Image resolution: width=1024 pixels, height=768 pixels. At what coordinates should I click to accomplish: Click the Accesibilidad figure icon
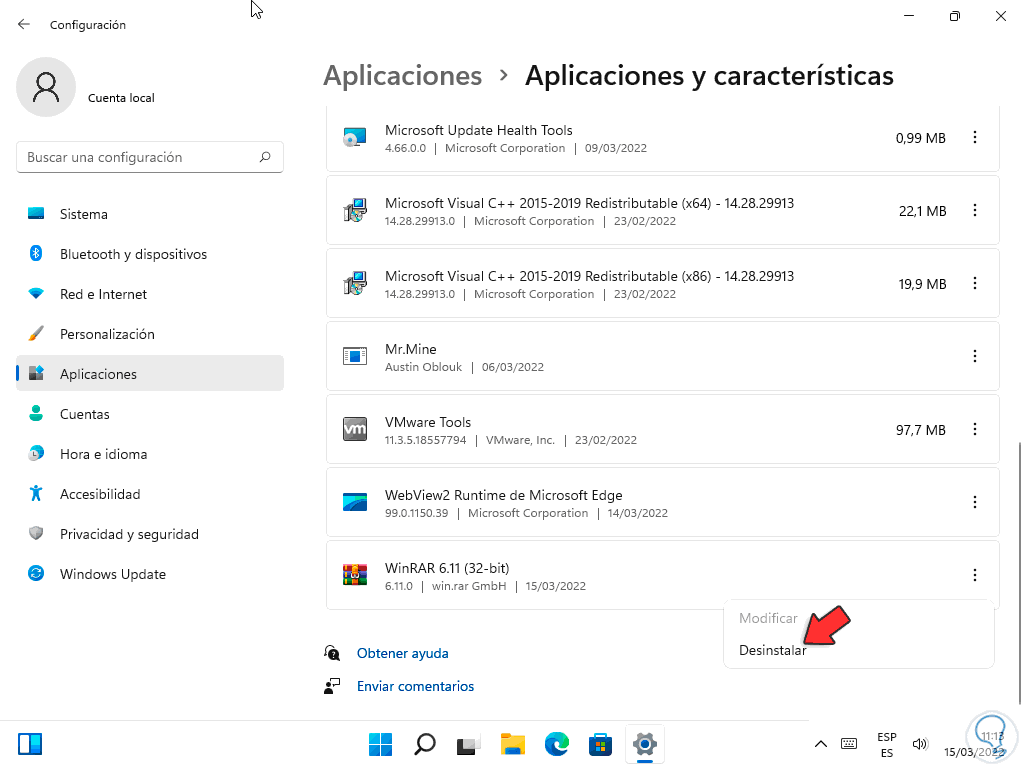click(36, 493)
